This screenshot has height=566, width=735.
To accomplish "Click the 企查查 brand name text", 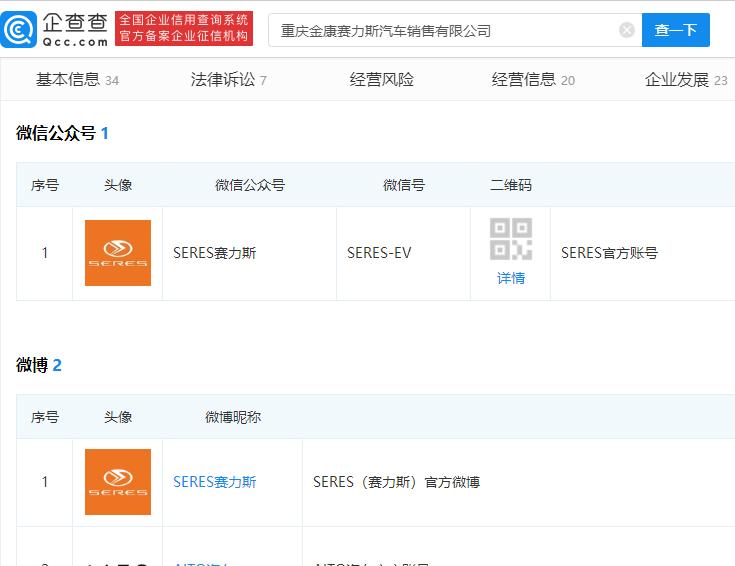I will (x=75, y=23).
